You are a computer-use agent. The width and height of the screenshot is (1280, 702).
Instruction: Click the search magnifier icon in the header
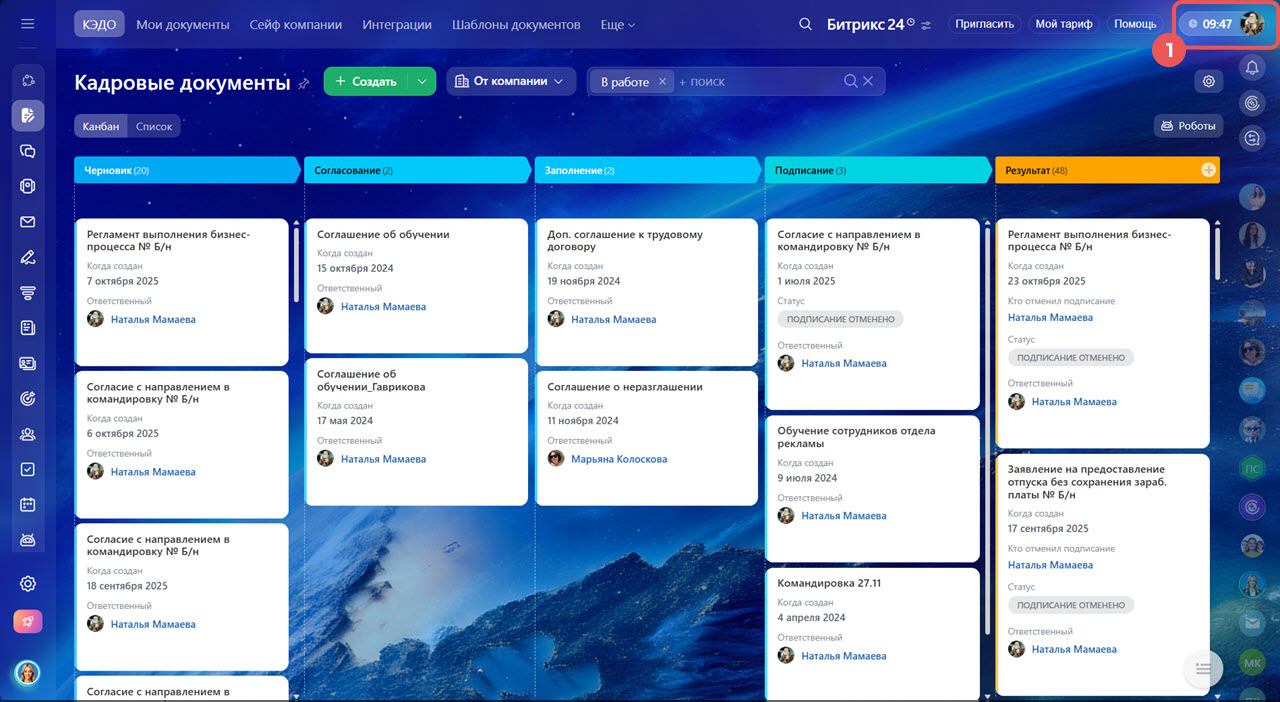[805, 24]
